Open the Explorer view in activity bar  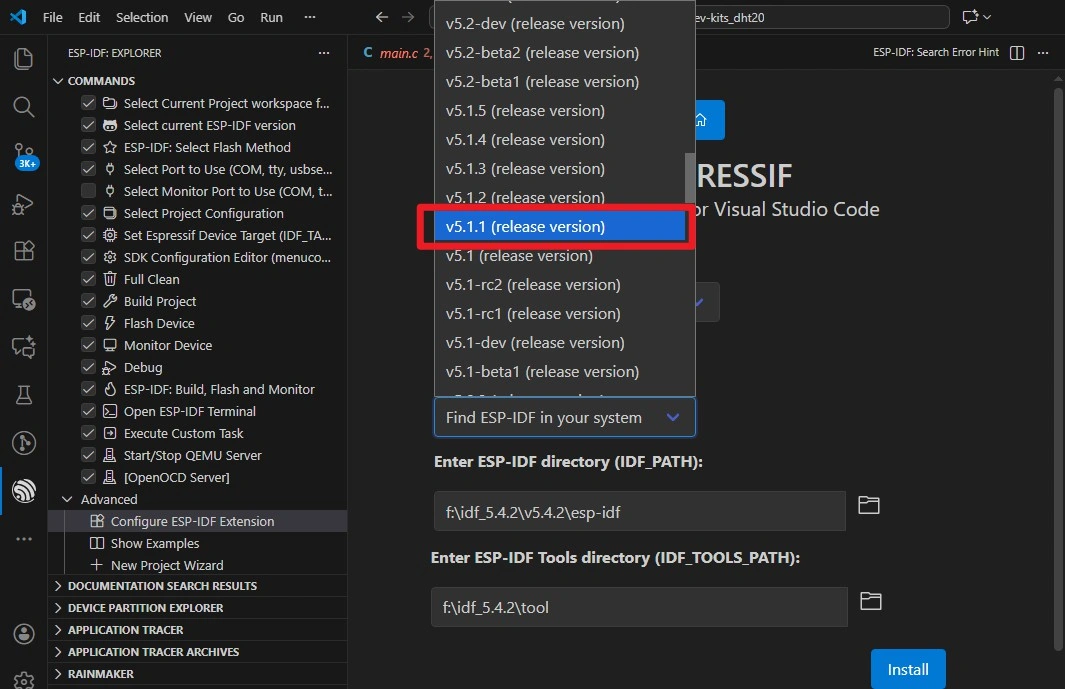(24, 59)
